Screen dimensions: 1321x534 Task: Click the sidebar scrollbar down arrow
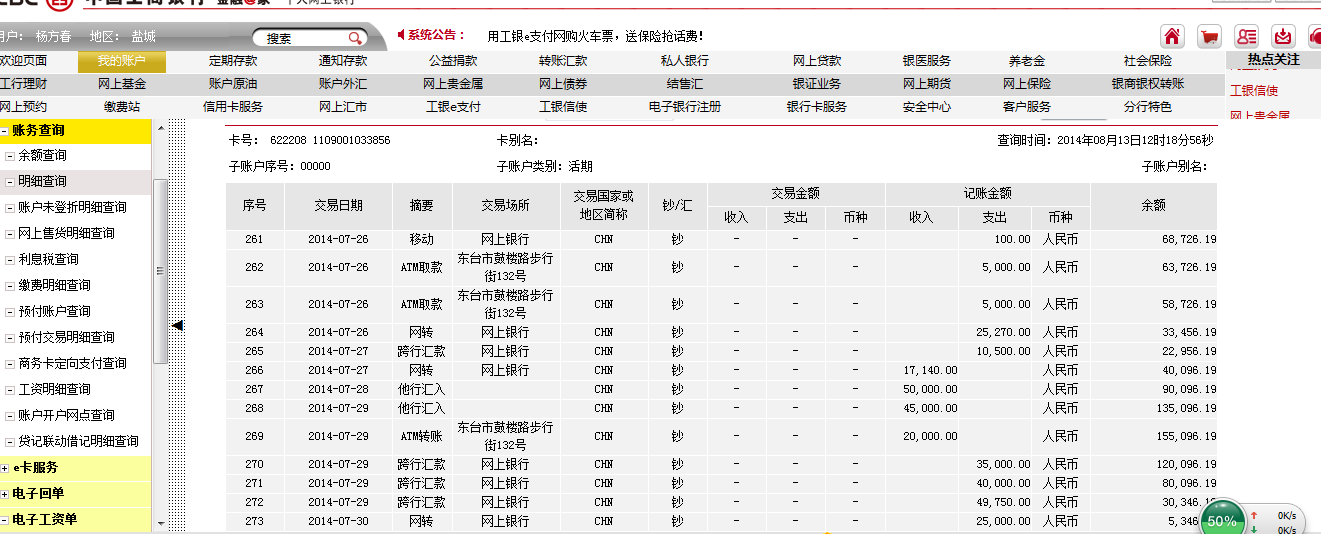coord(159,522)
